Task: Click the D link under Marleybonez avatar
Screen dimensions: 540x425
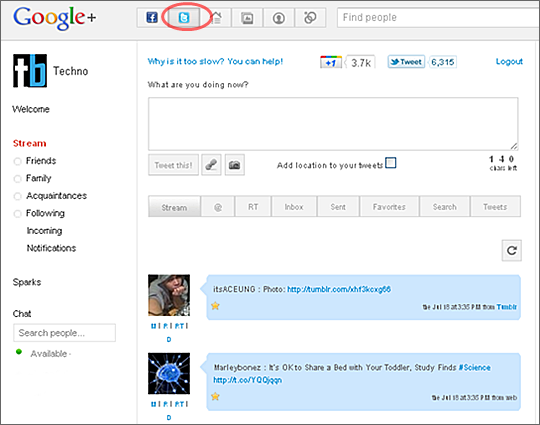Action: pyautogui.click(x=169, y=418)
